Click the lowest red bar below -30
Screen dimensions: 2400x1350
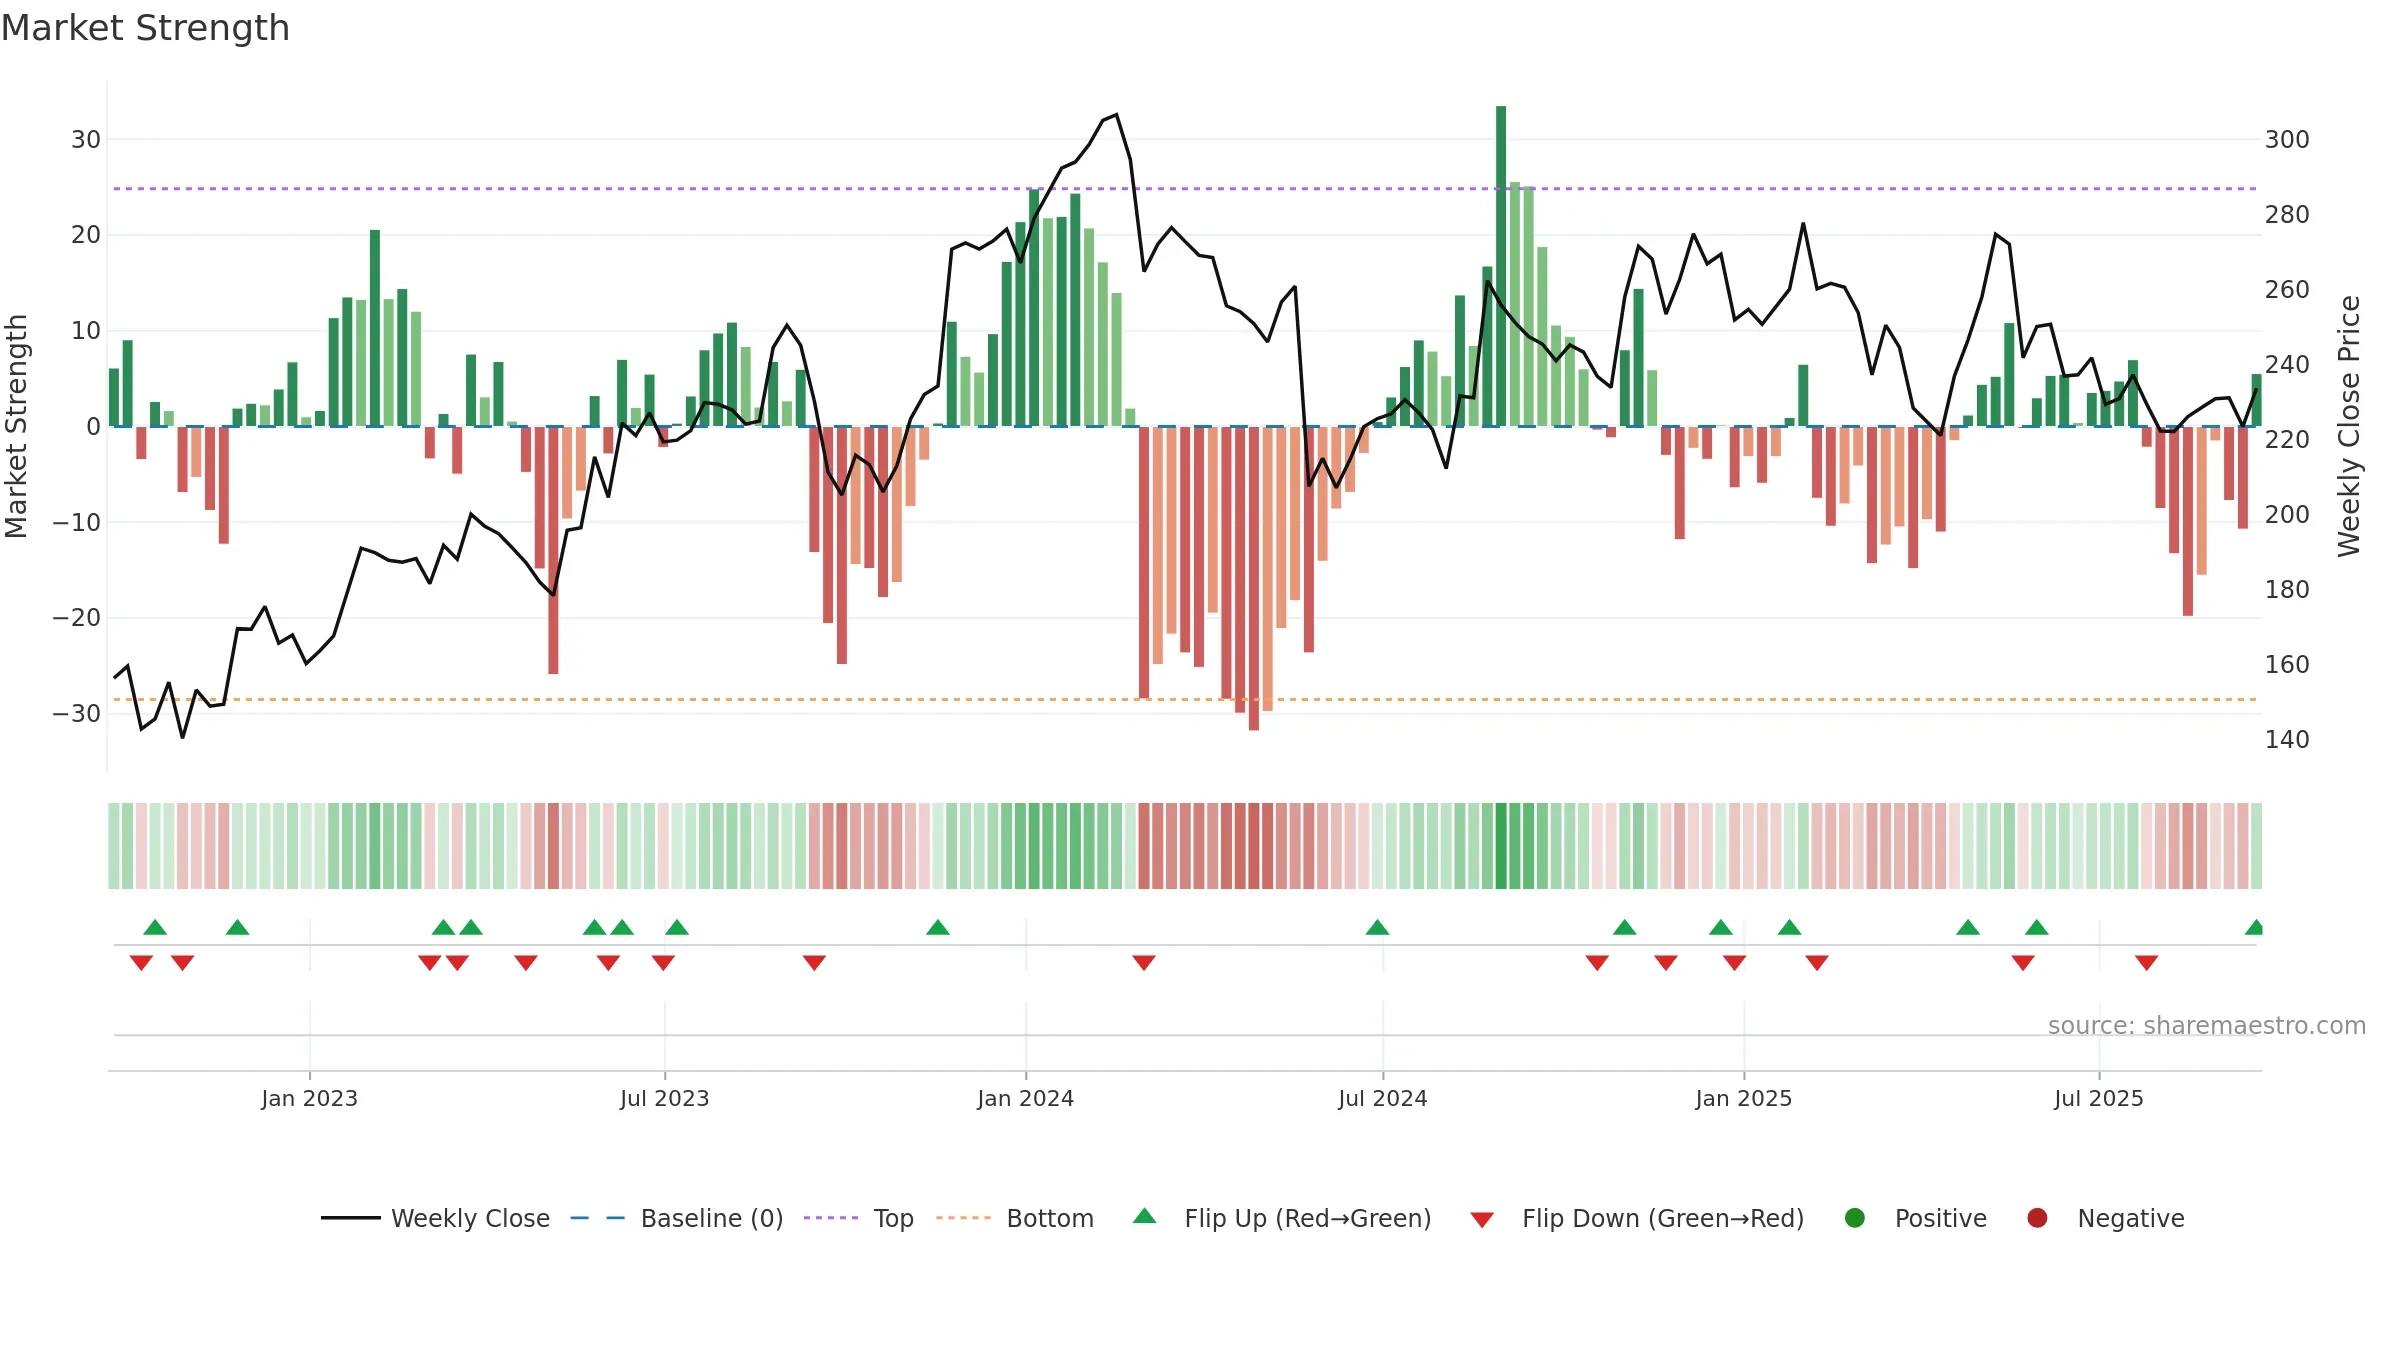point(1254,578)
